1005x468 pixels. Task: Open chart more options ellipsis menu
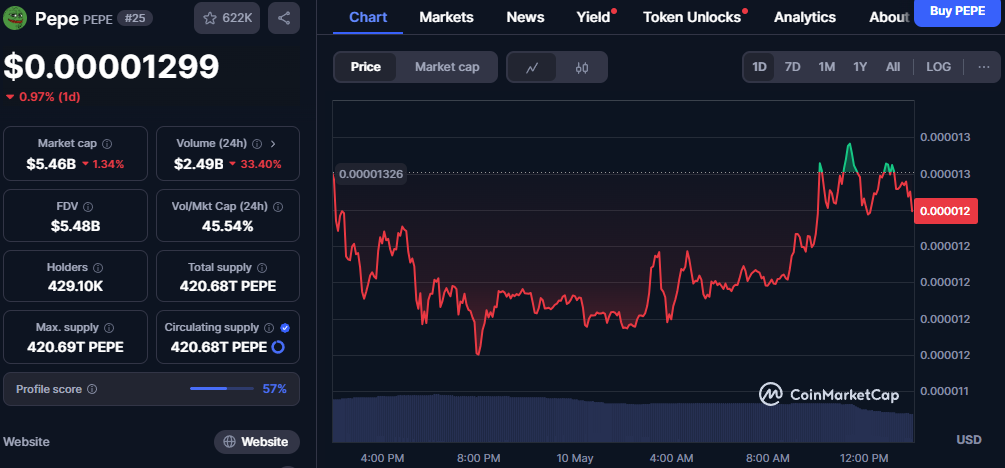[x=984, y=67]
